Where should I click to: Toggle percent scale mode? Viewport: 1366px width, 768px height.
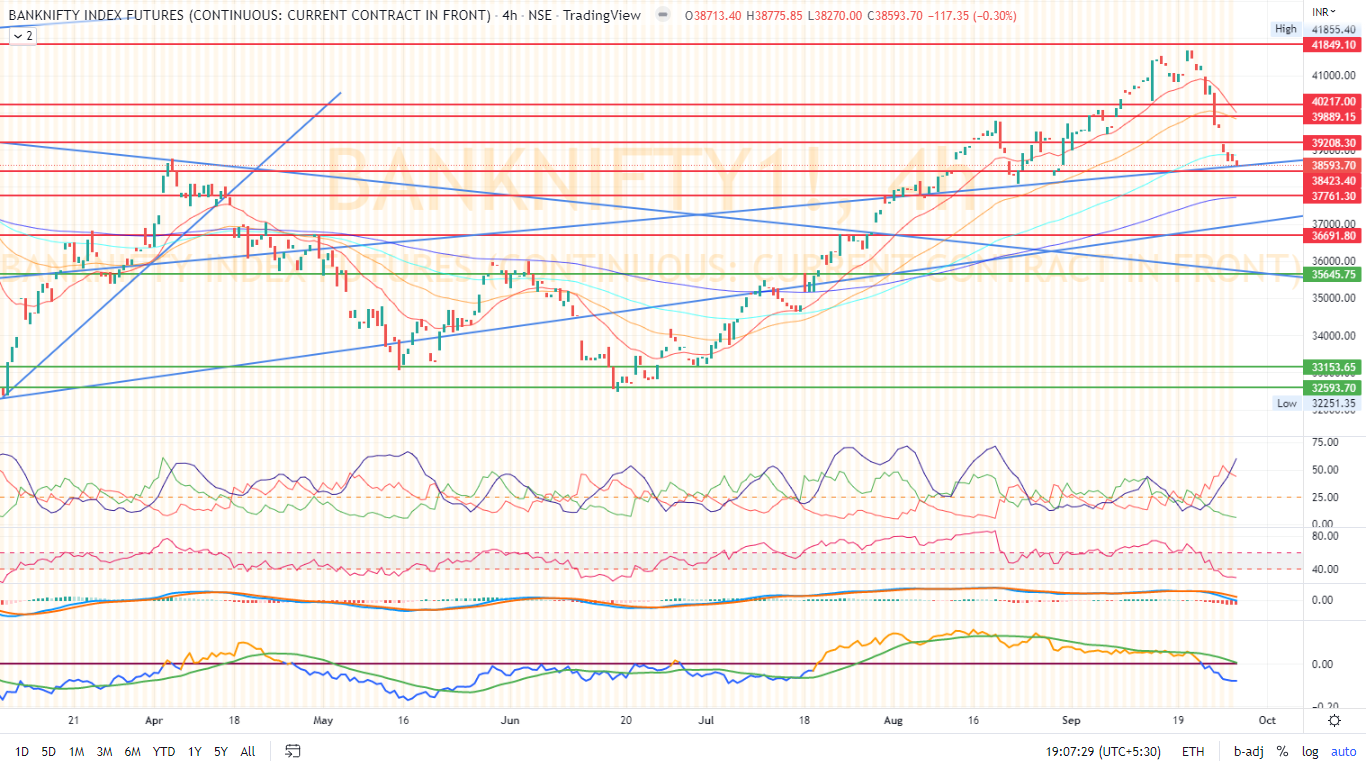tap(1282, 751)
